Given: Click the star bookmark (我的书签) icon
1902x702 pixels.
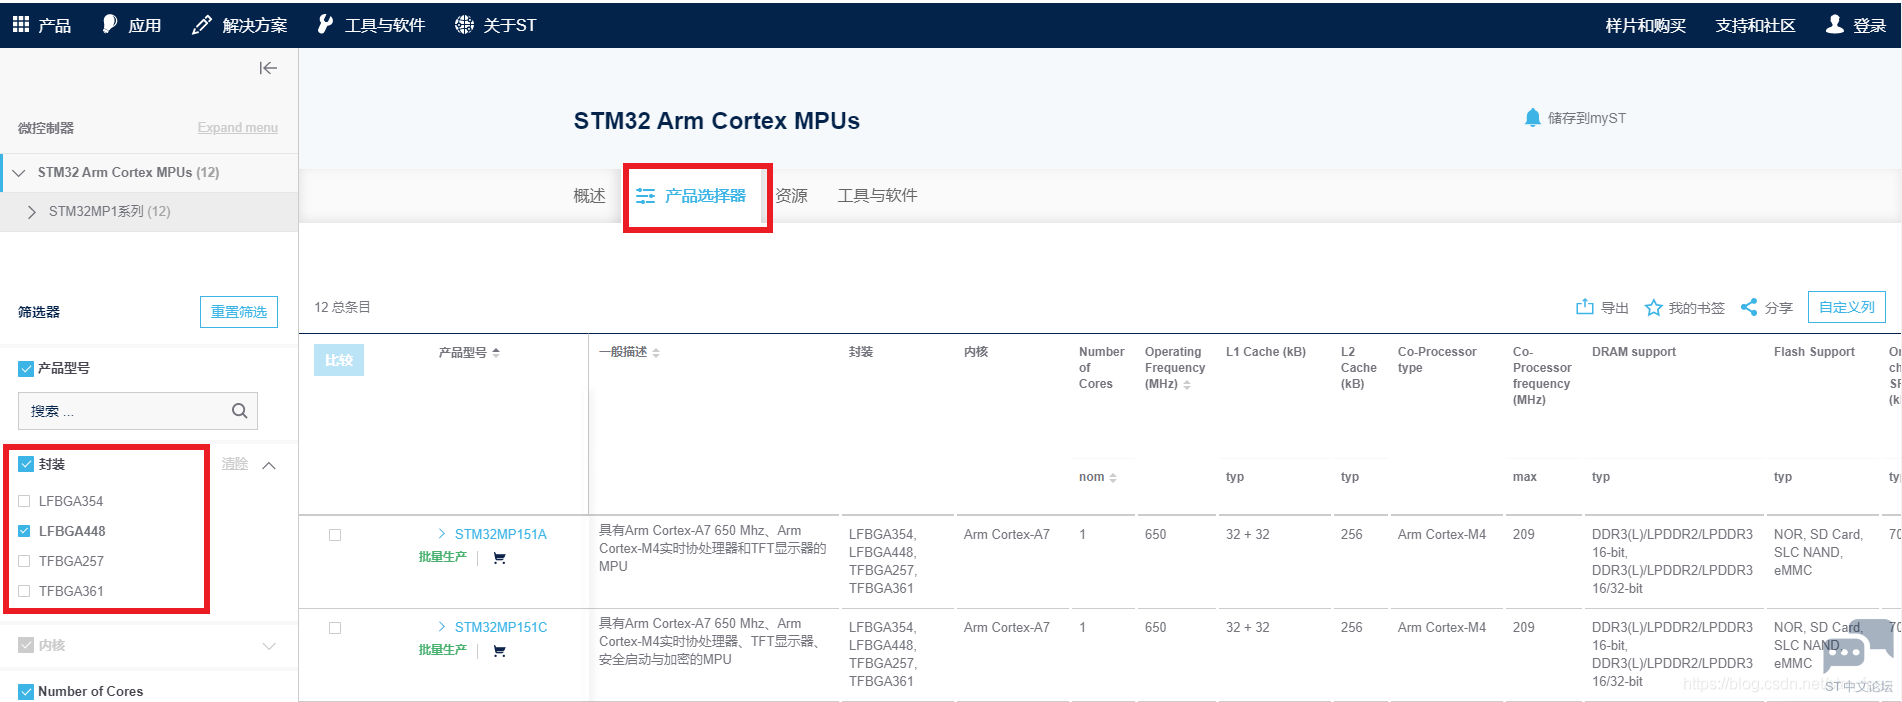Looking at the screenshot, I should 1653,308.
